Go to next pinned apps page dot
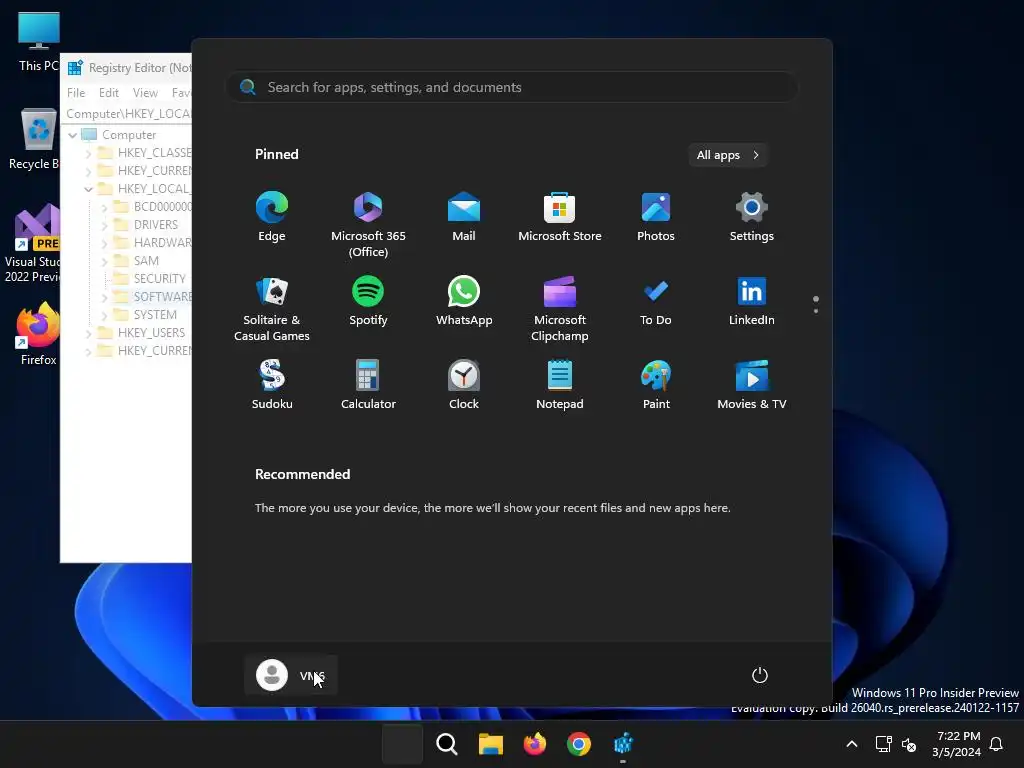 (816, 311)
